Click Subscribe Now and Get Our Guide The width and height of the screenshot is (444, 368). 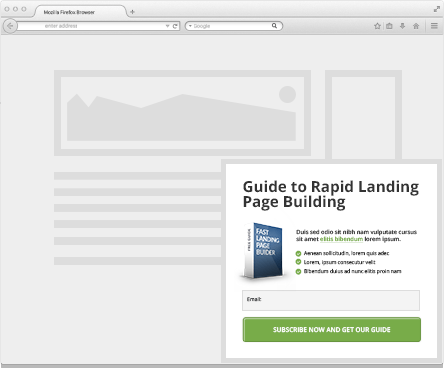pos(332,330)
